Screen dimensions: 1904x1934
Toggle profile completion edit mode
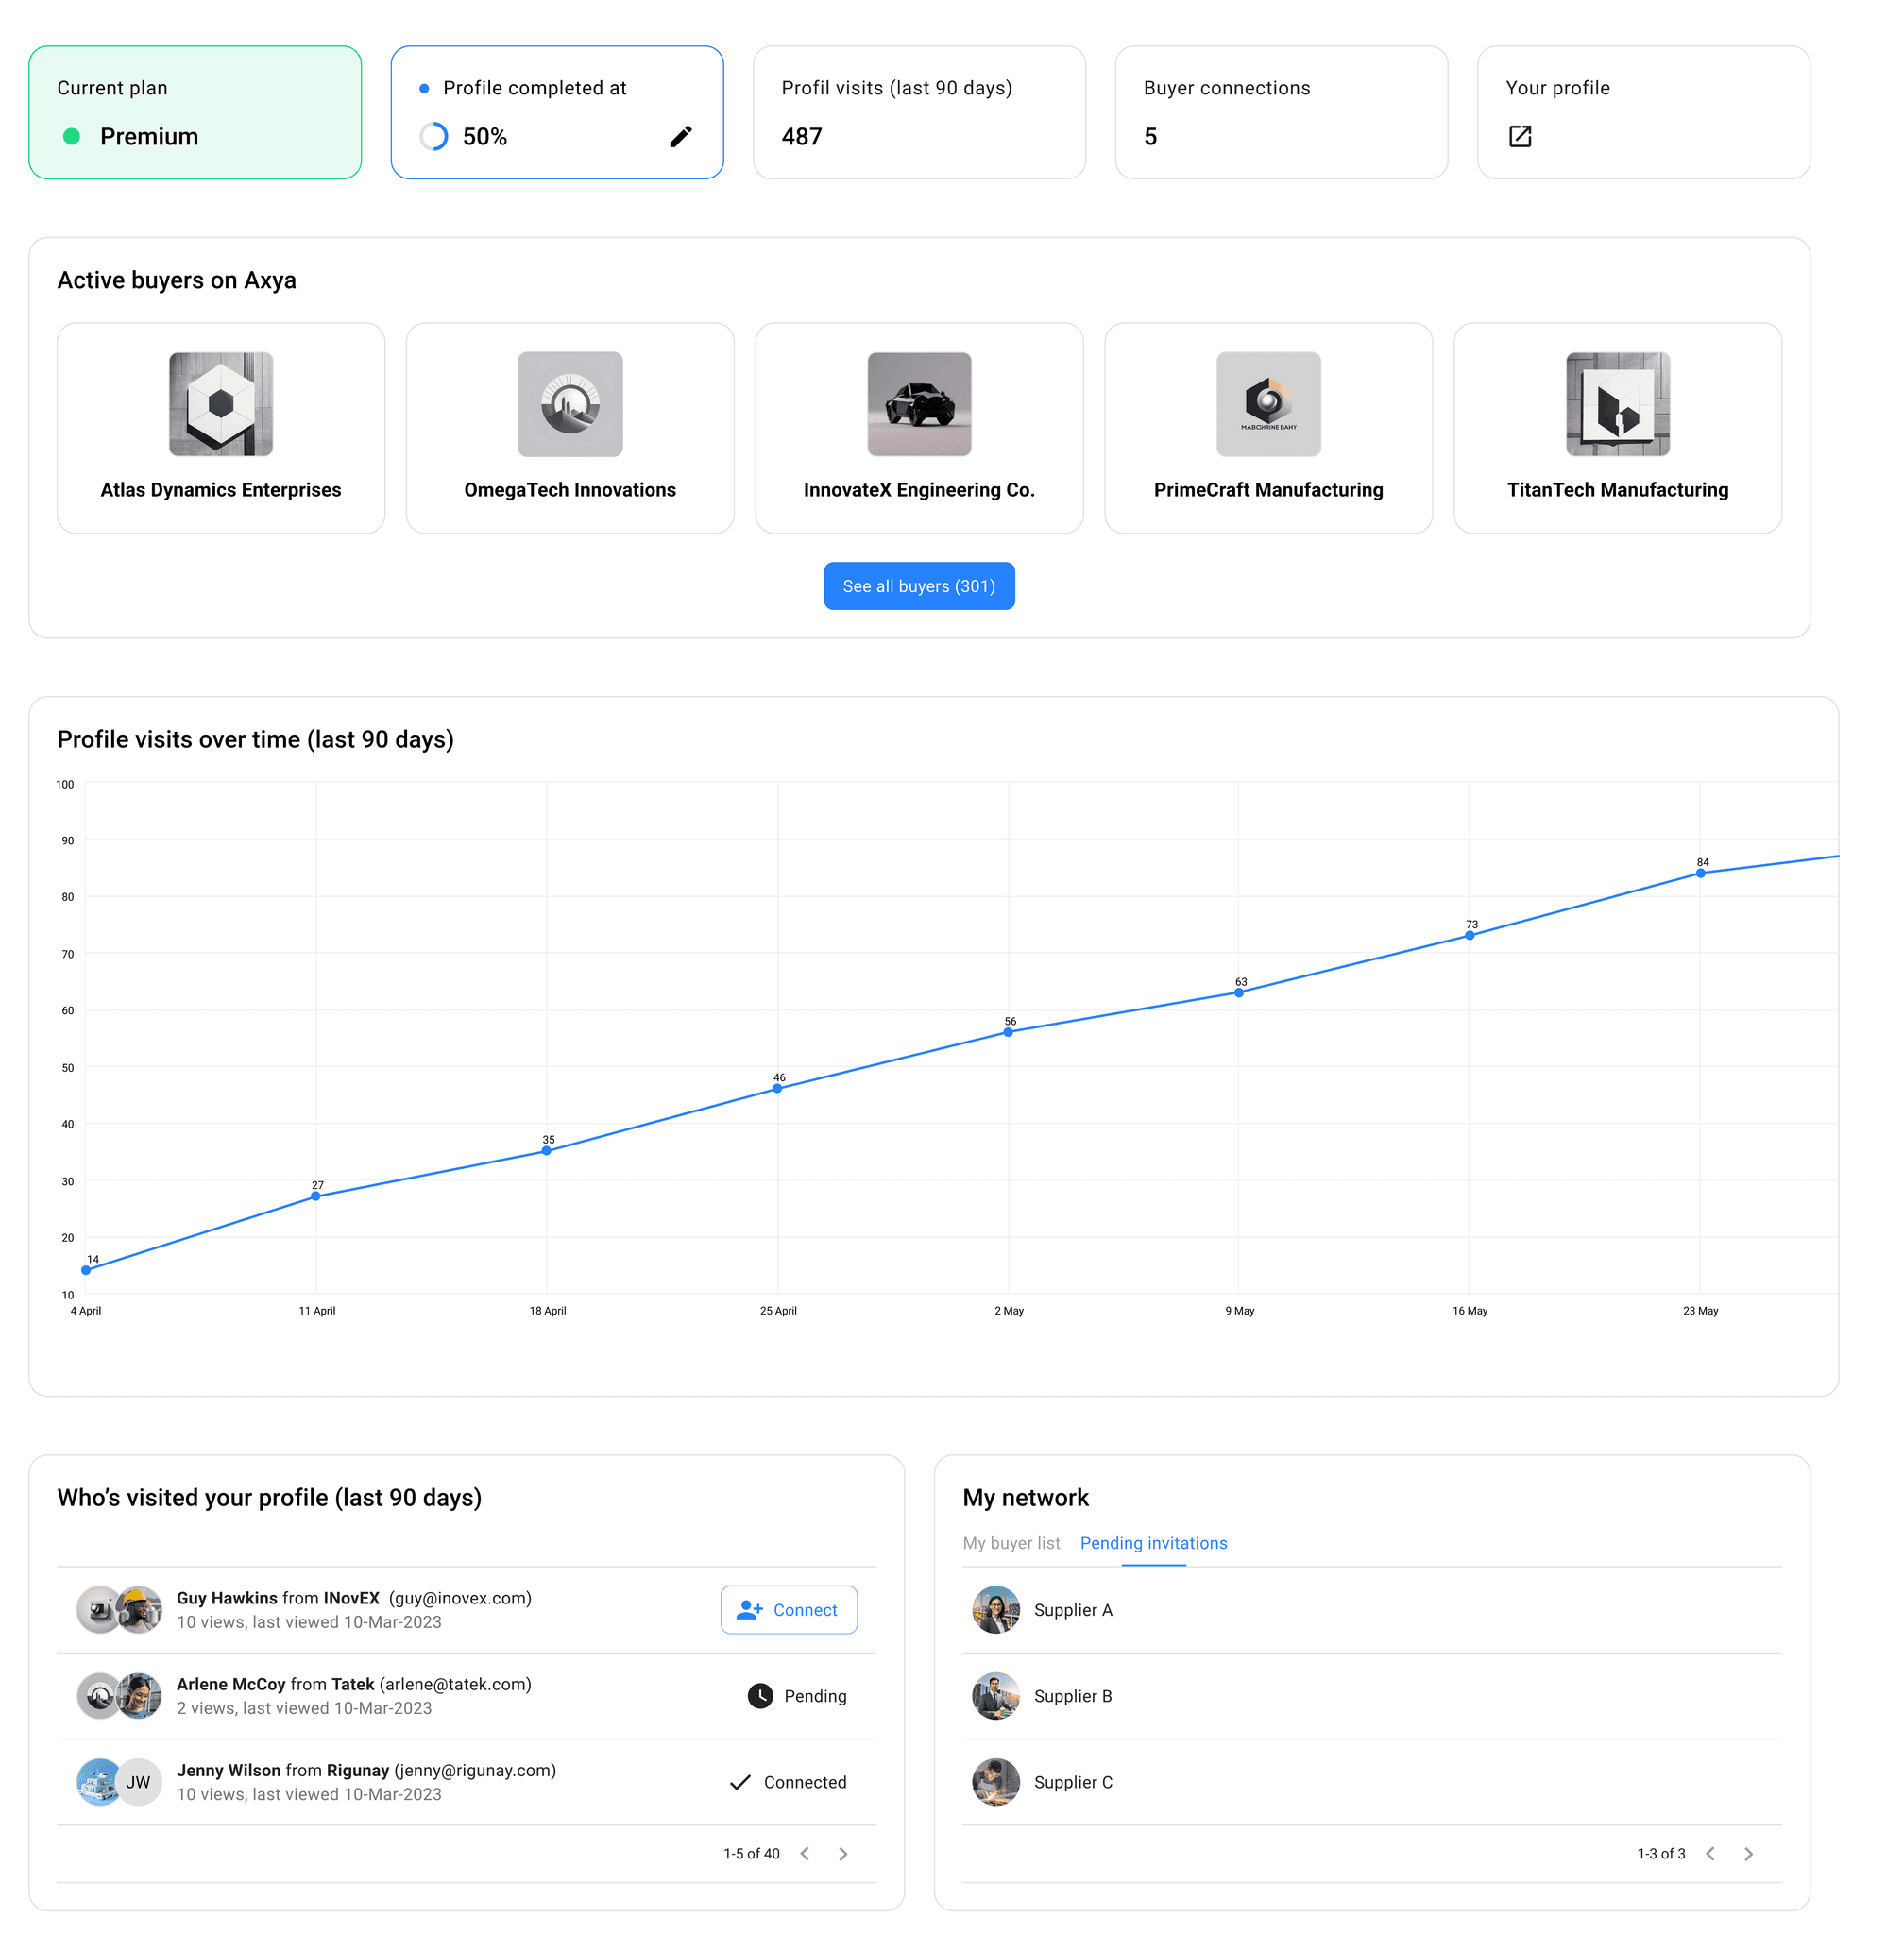click(682, 136)
